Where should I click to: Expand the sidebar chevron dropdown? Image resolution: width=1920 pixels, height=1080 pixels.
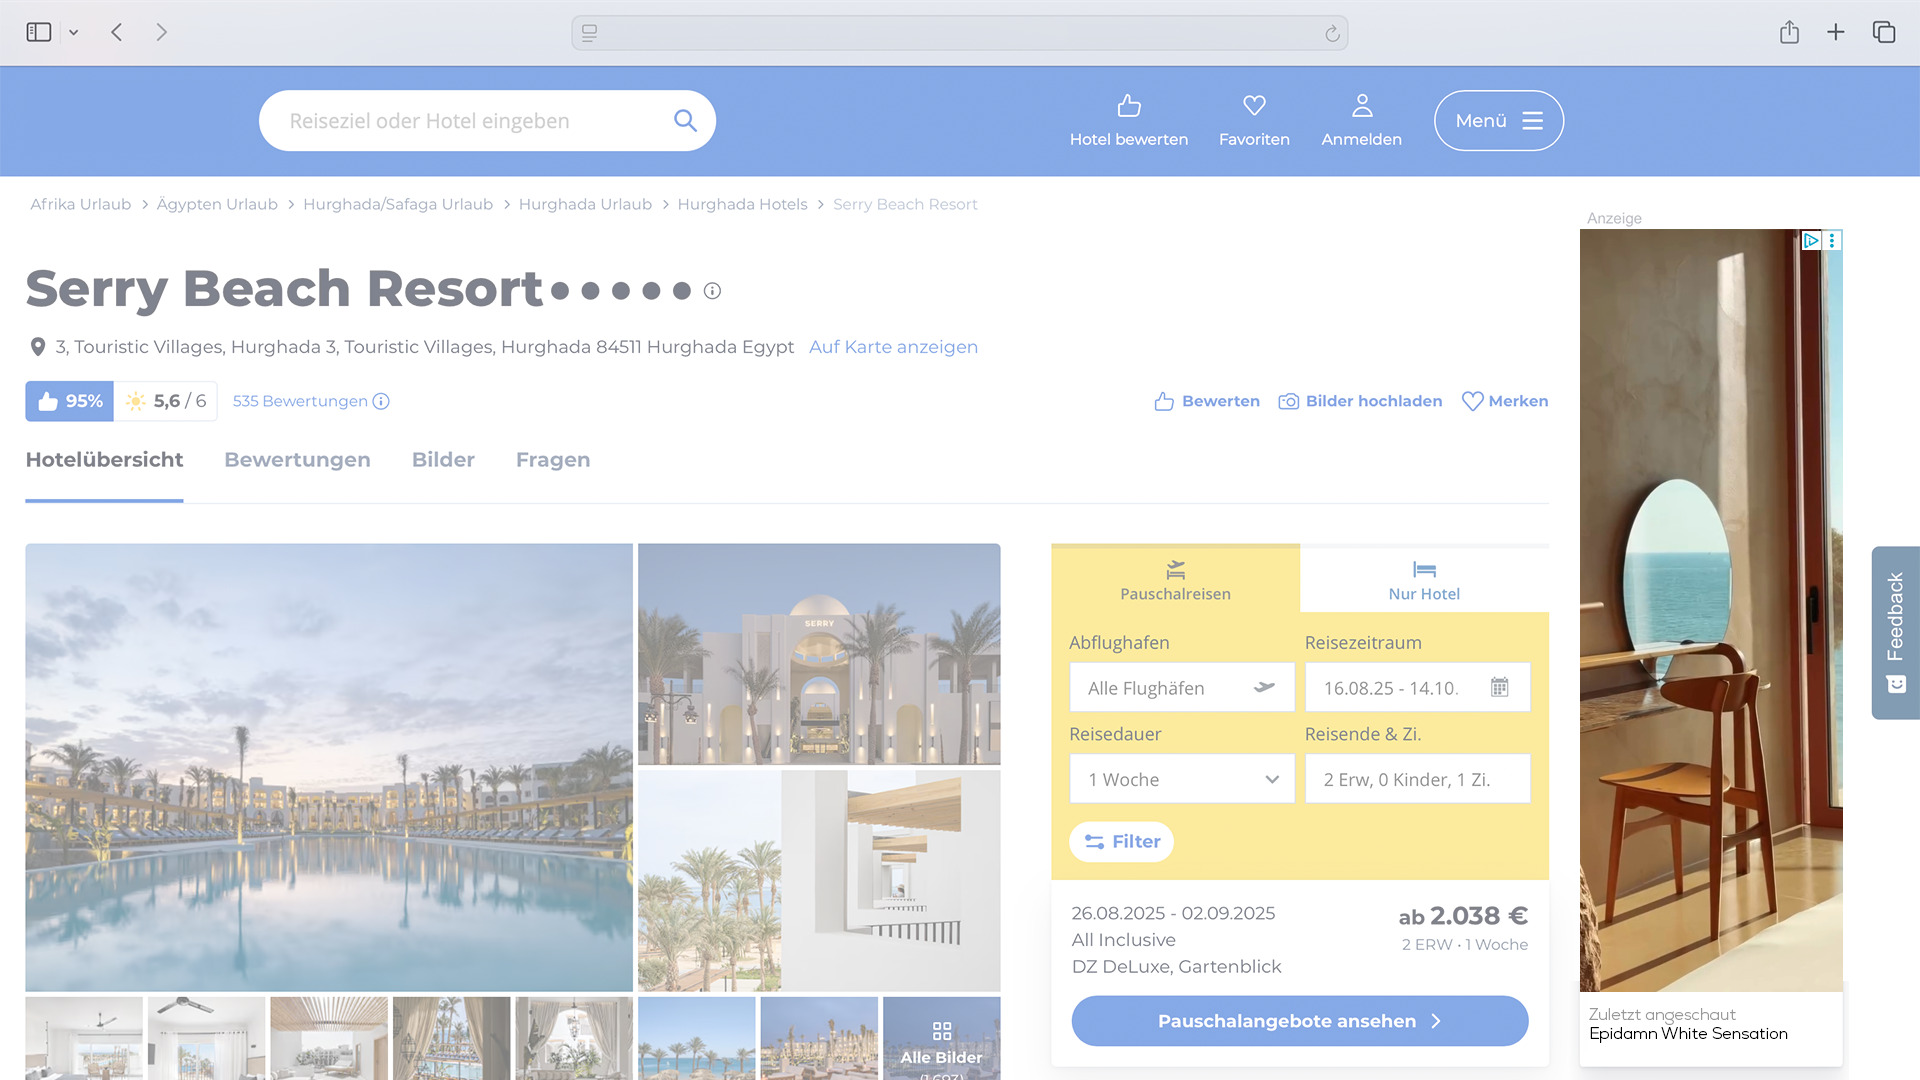[74, 33]
